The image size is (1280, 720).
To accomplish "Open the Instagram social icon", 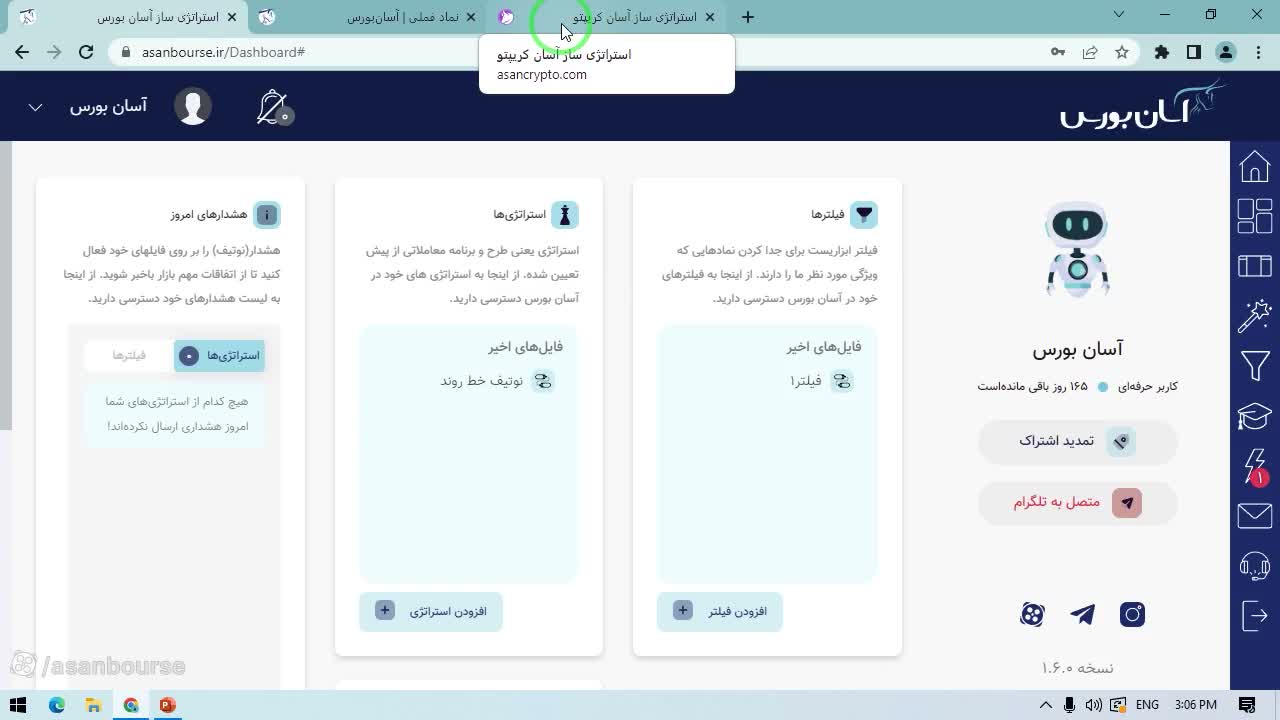I will (x=1132, y=614).
